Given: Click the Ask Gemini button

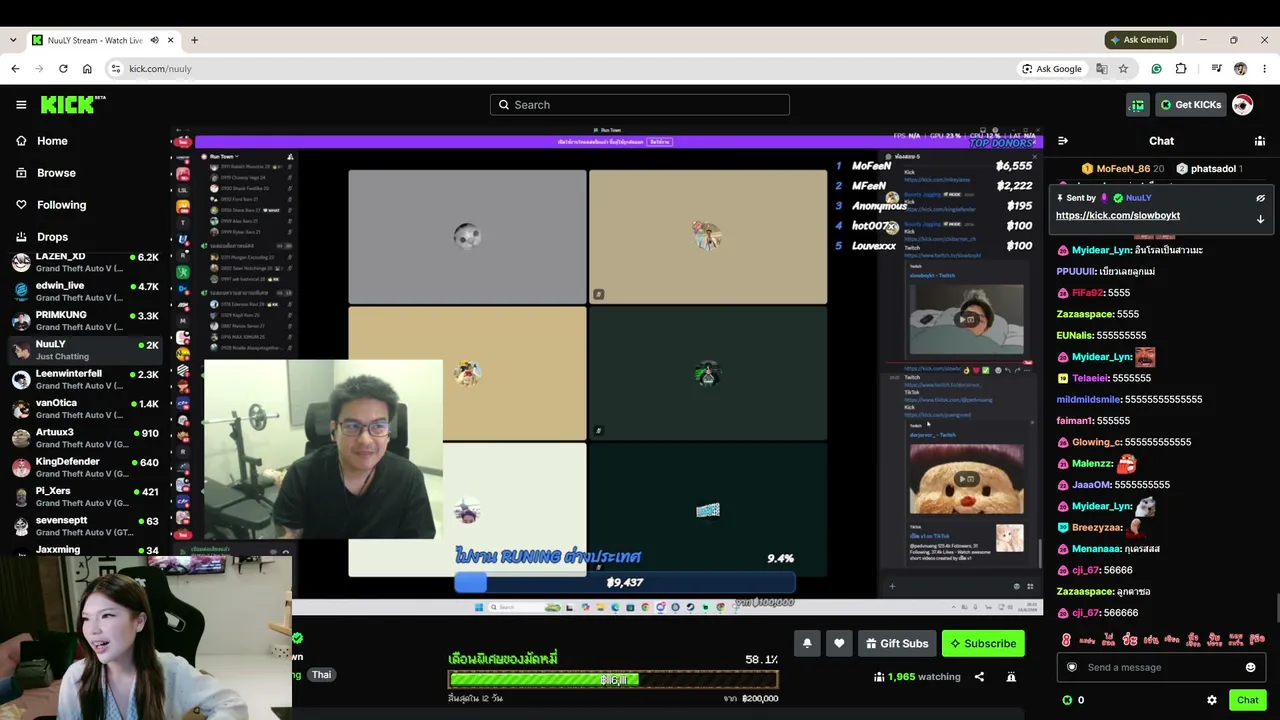Looking at the screenshot, I should tap(1139, 40).
